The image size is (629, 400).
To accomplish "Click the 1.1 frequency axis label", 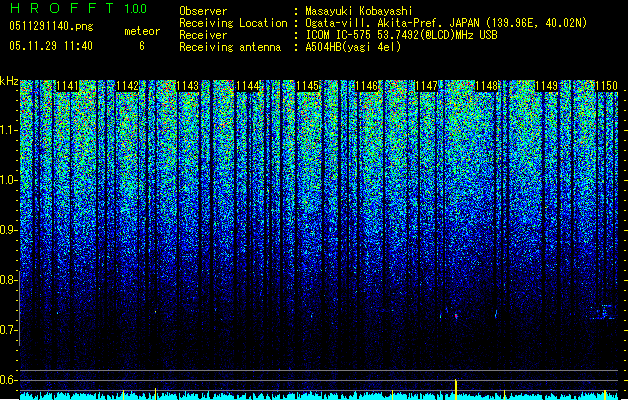I will point(8,130).
